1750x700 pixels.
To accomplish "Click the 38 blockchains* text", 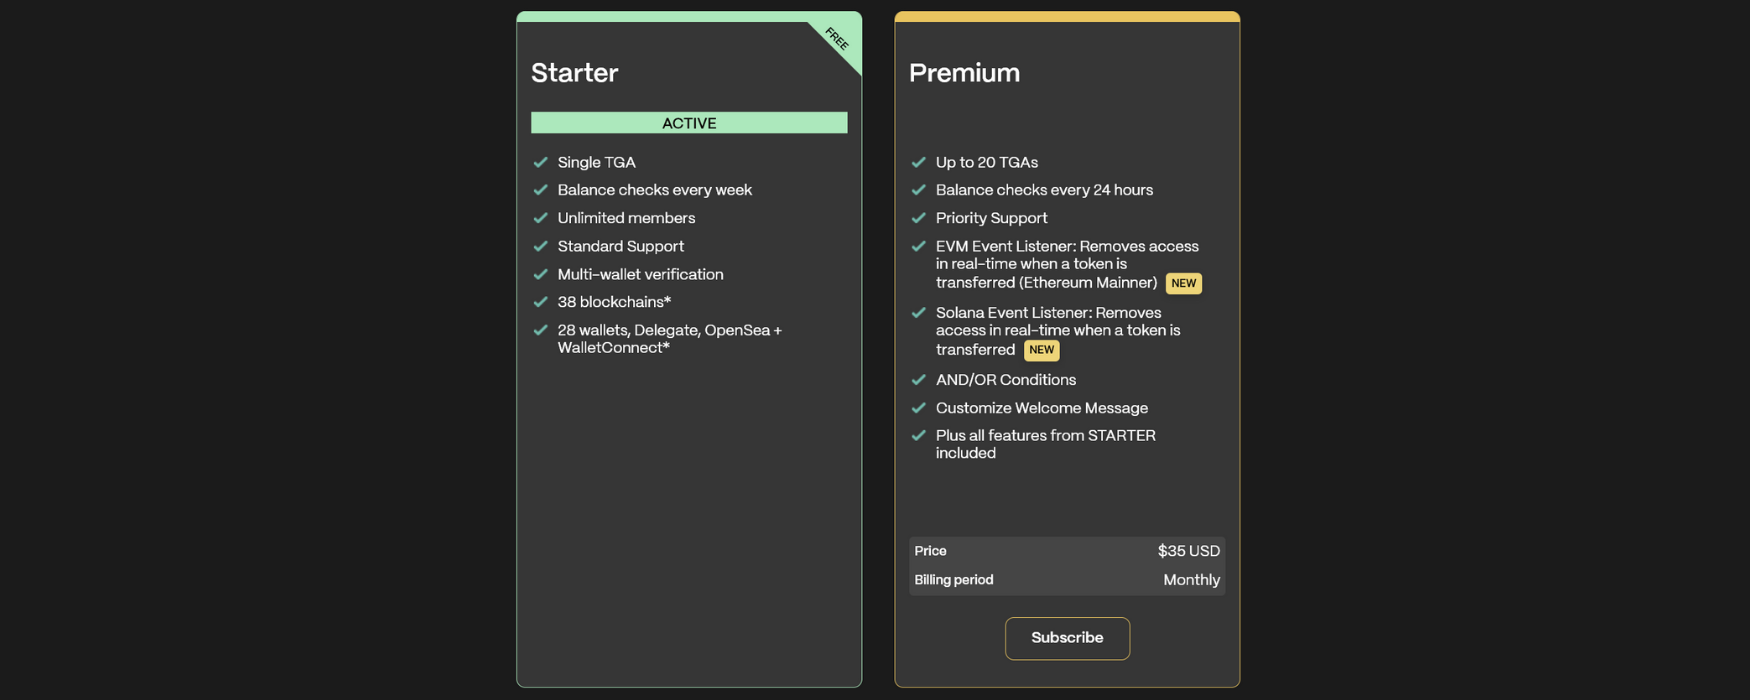I will click(x=614, y=302).
